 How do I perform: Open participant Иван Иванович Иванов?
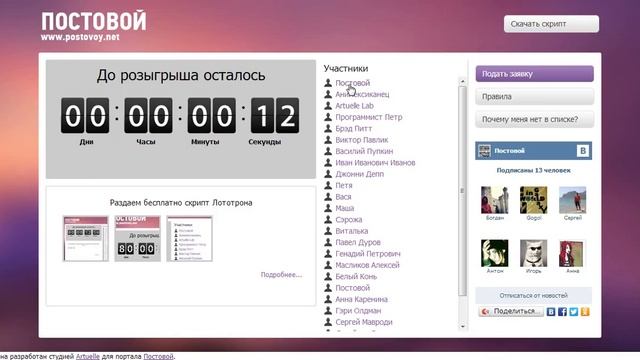(375, 163)
